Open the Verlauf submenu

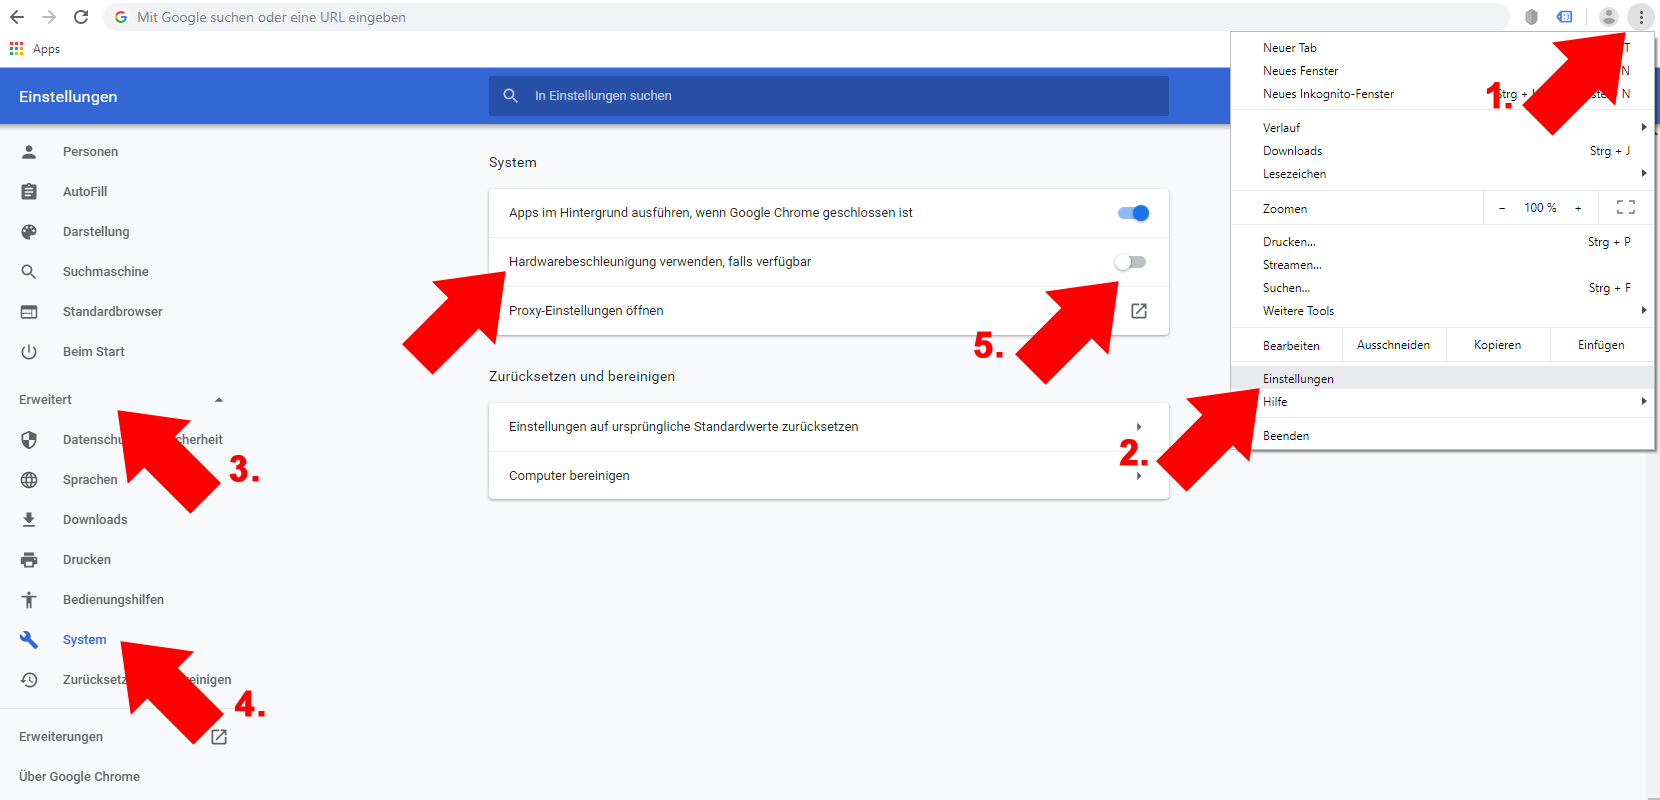1443,128
